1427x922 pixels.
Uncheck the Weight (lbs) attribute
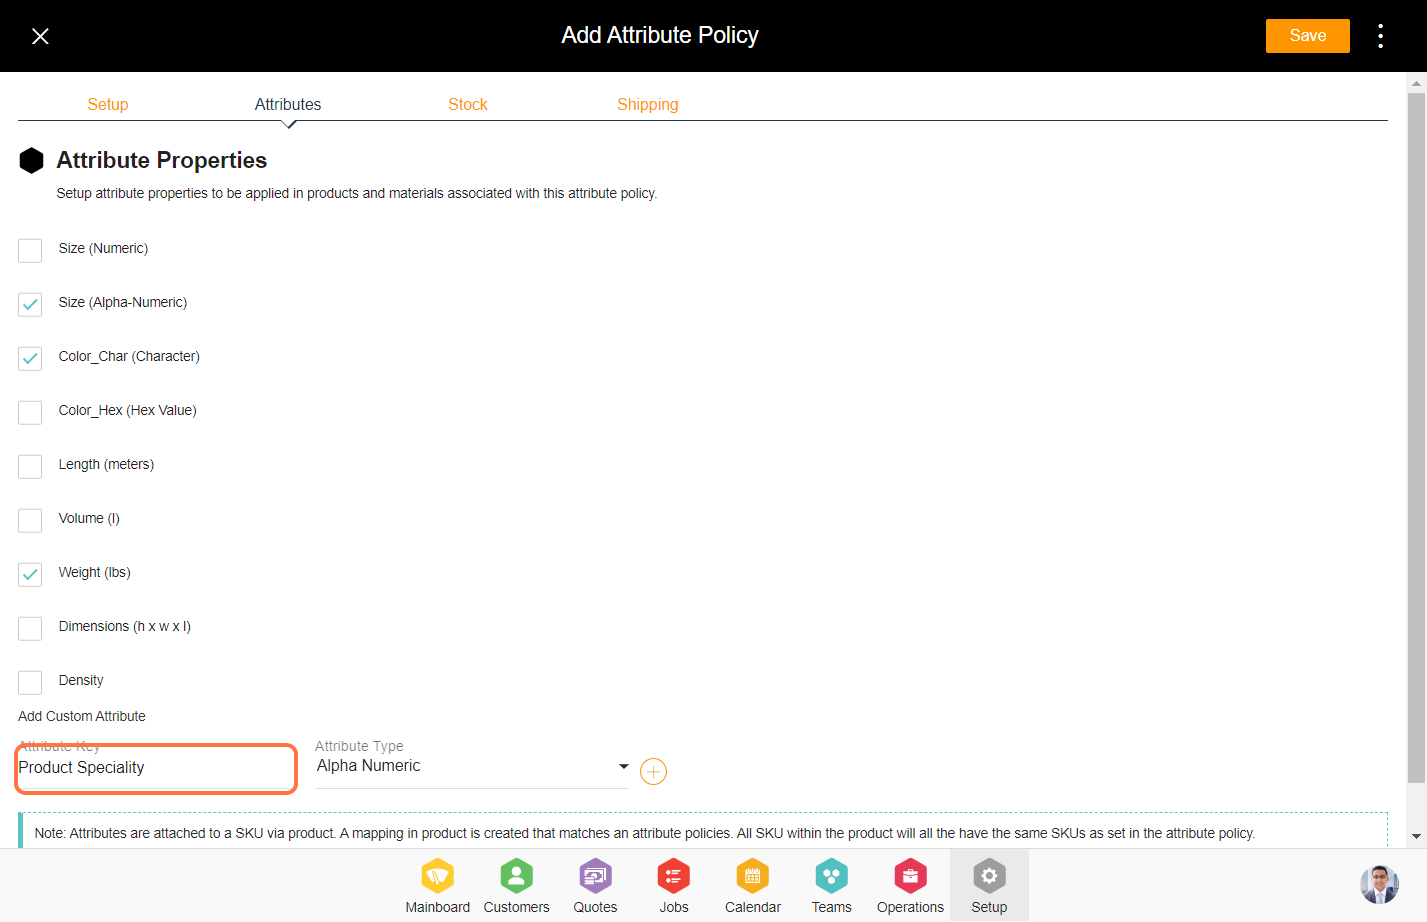tap(30, 574)
